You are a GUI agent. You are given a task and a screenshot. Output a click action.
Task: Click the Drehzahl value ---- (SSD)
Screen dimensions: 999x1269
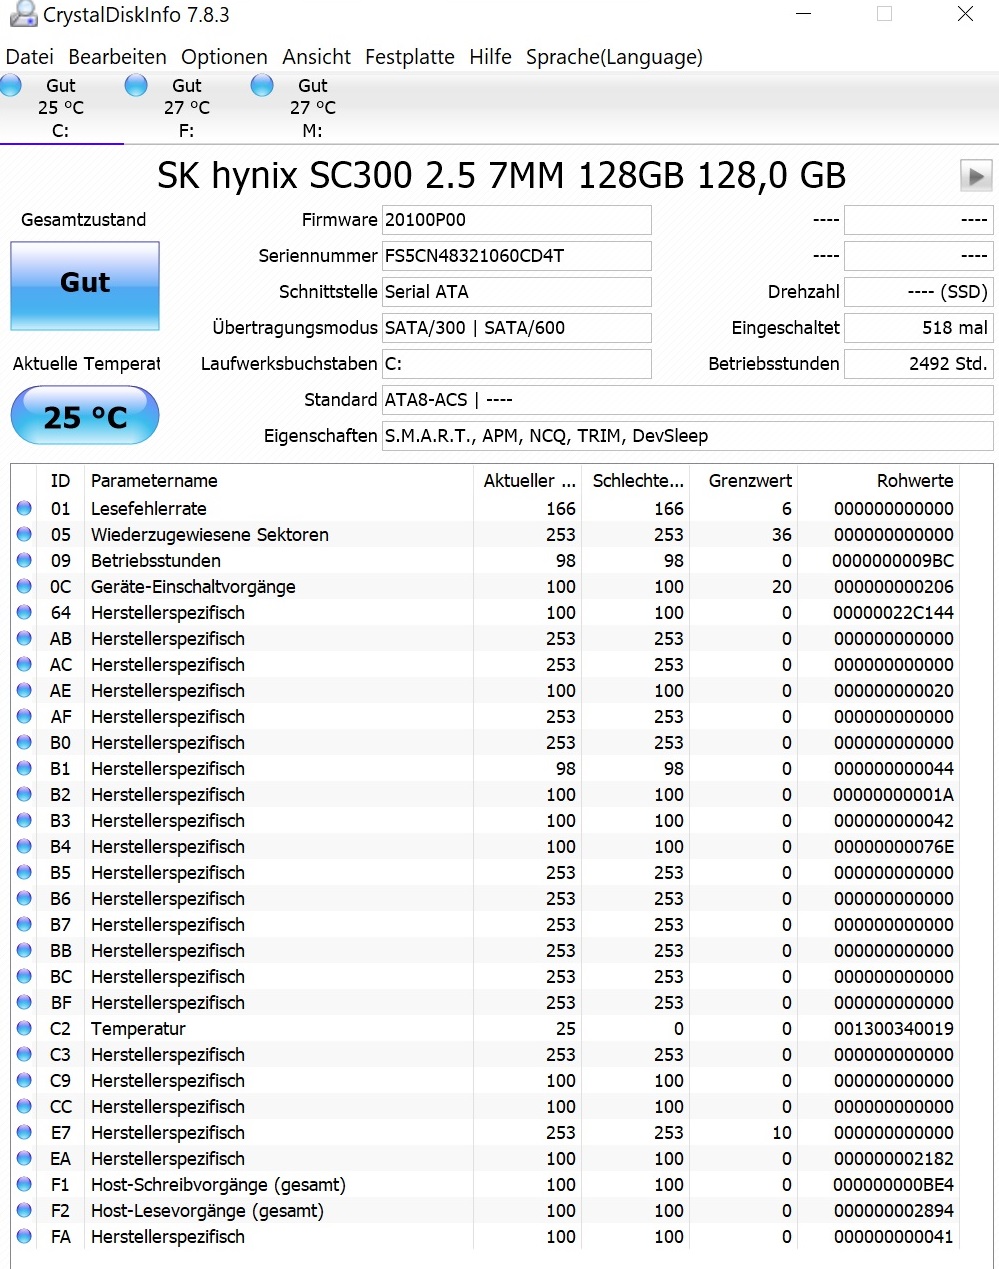(919, 292)
